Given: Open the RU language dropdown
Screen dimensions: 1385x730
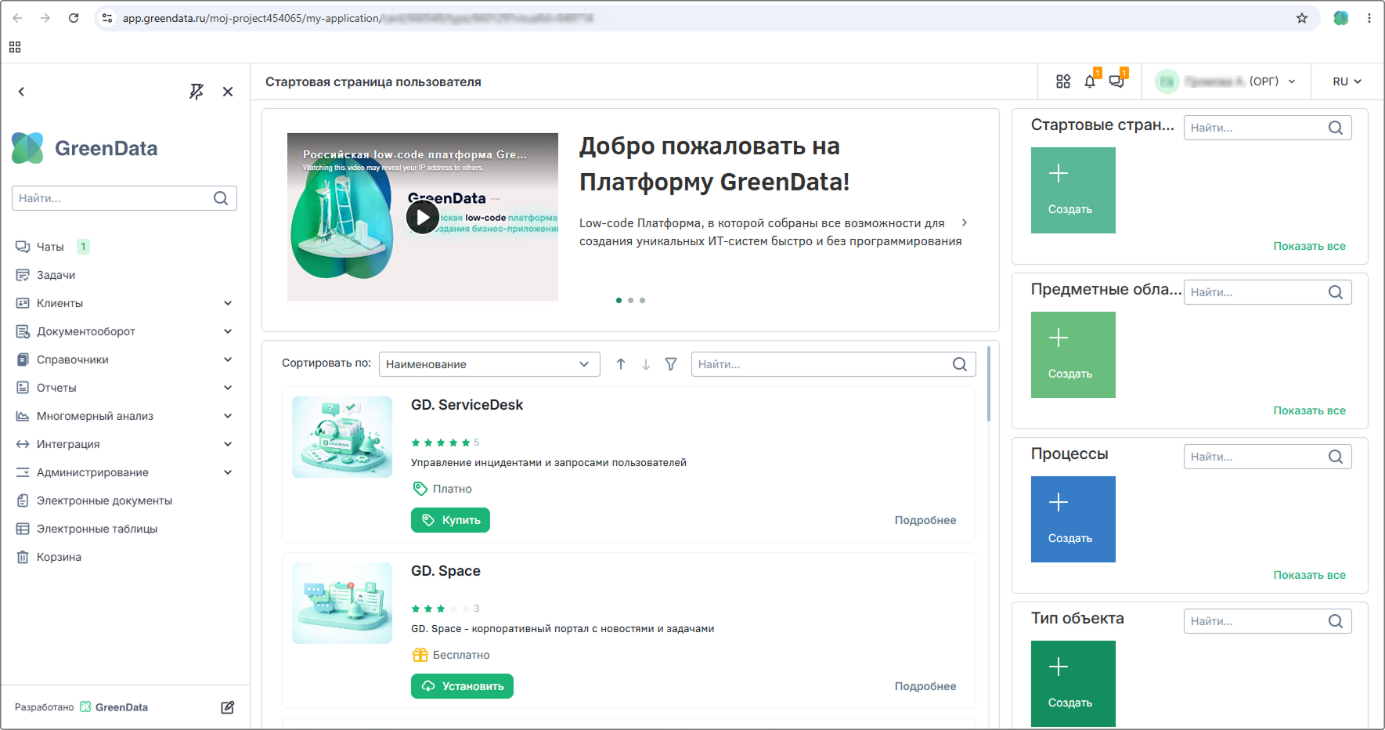Looking at the screenshot, I should tap(1347, 81).
